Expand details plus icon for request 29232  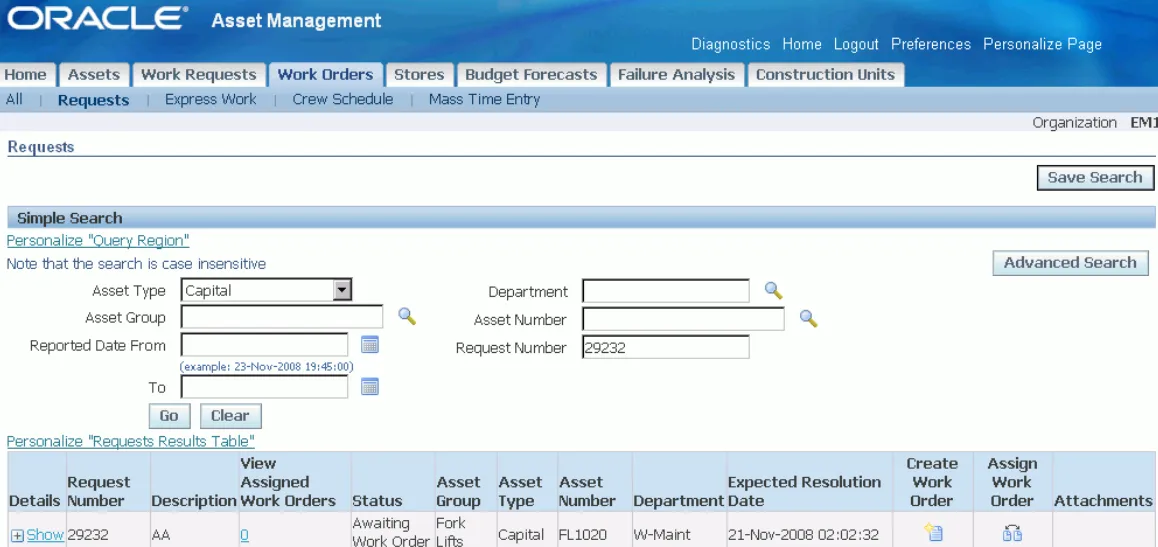coord(17,536)
